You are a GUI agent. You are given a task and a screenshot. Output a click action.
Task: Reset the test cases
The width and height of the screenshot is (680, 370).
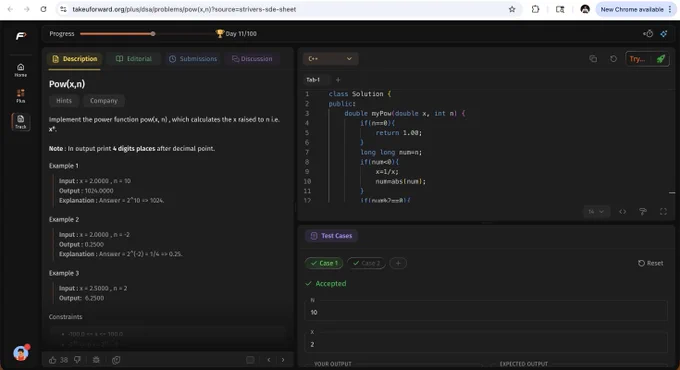click(650, 263)
